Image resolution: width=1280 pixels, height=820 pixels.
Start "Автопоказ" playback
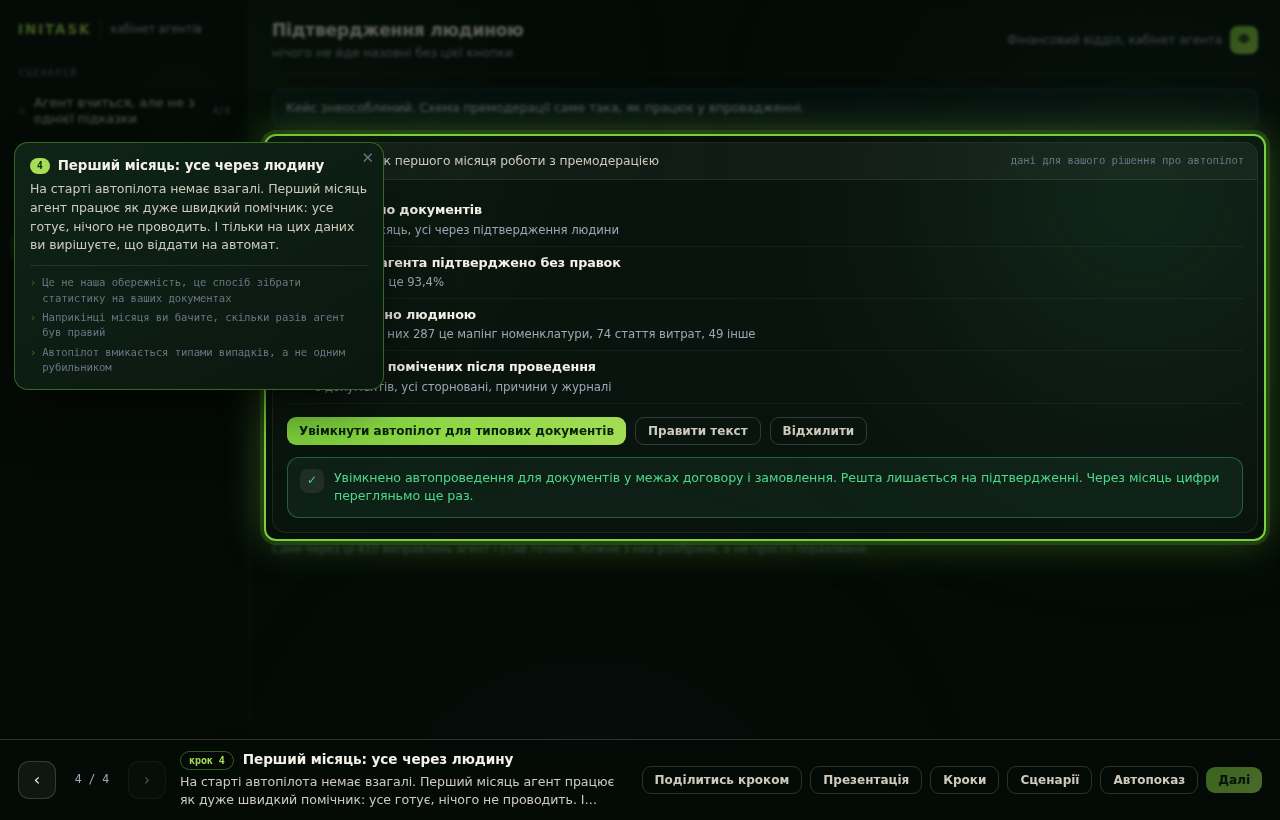click(x=1149, y=780)
